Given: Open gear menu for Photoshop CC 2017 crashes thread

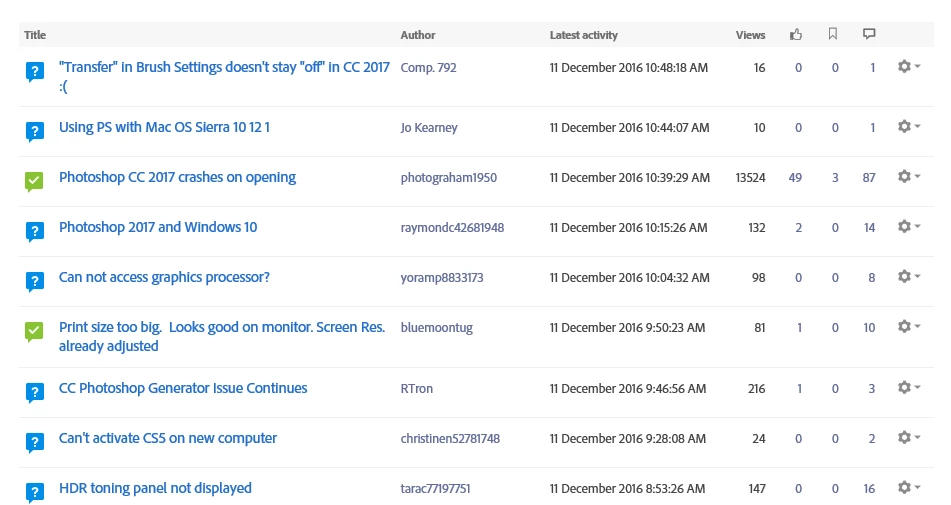Looking at the screenshot, I should point(909,176).
